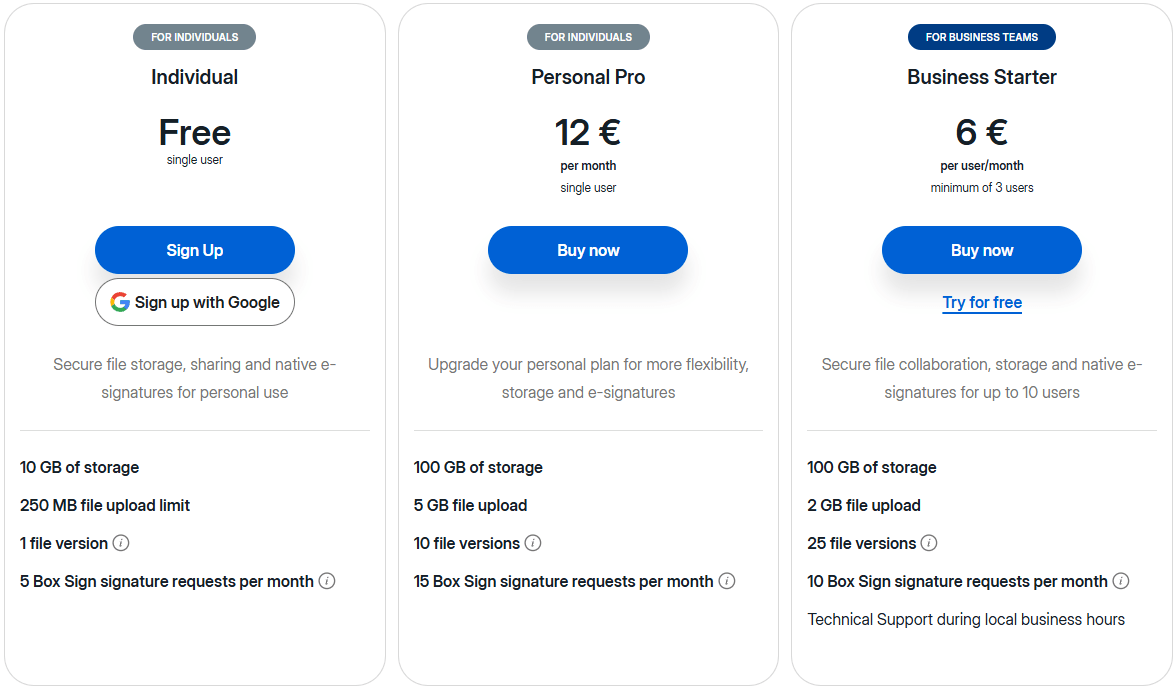1176x690 pixels.
Task: Click FOR INDIVIDUALS badge above Individual plan
Action: pyautogui.click(x=194, y=37)
